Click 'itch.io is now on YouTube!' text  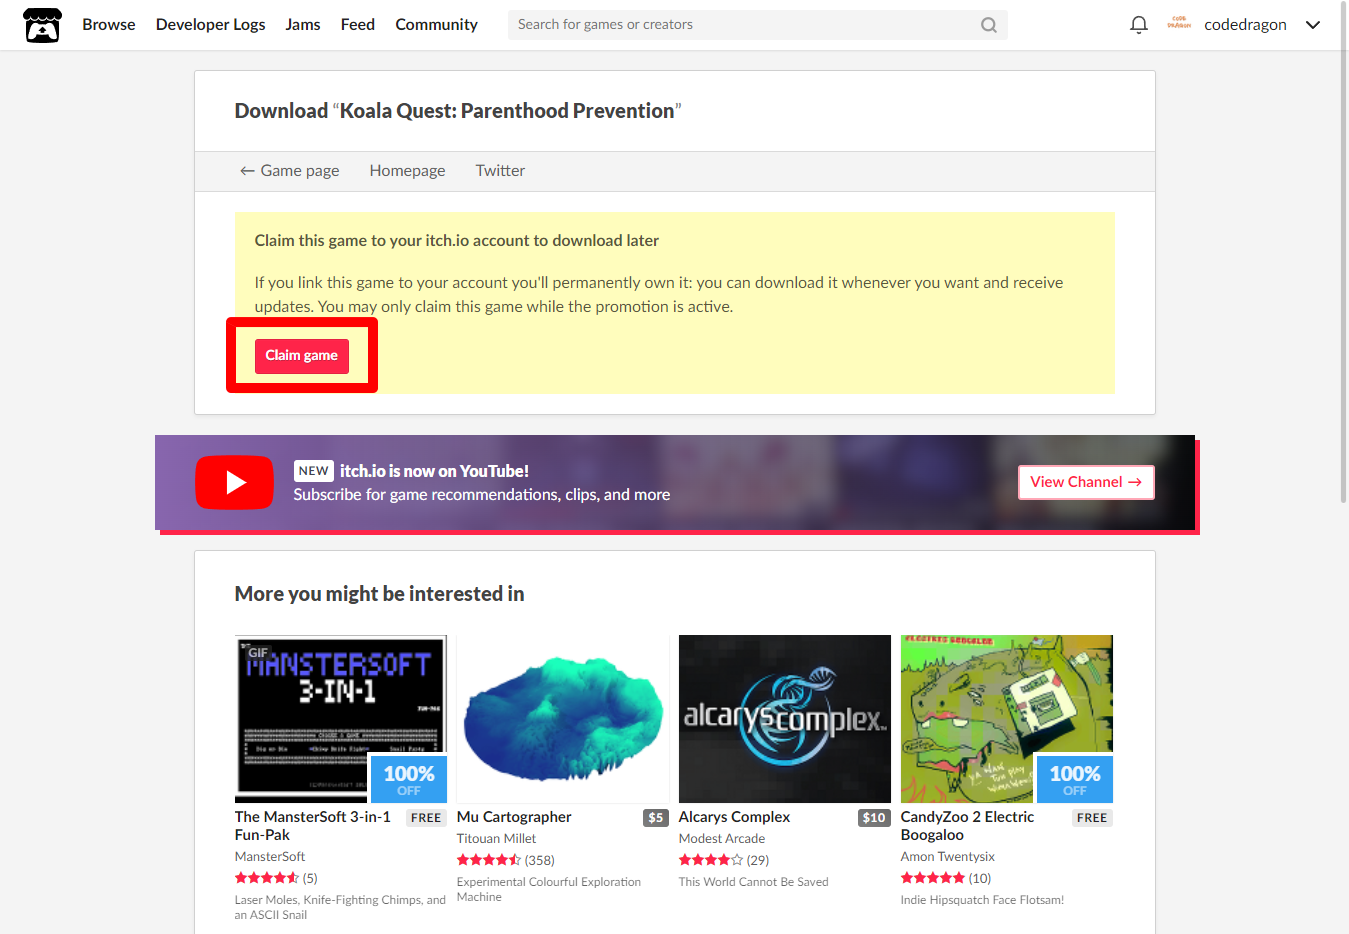click(434, 471)
